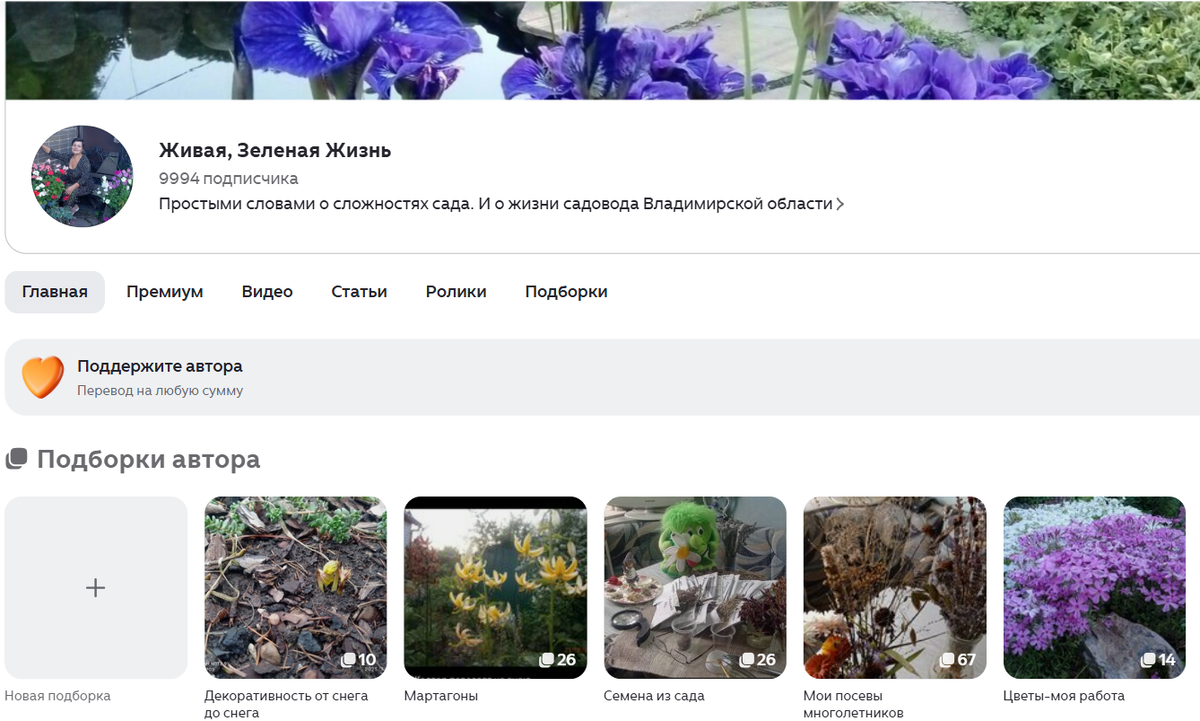Click the count badge showing 14 items
This screenshot has height=721, width=1200.
click(x=1158, y=660)
